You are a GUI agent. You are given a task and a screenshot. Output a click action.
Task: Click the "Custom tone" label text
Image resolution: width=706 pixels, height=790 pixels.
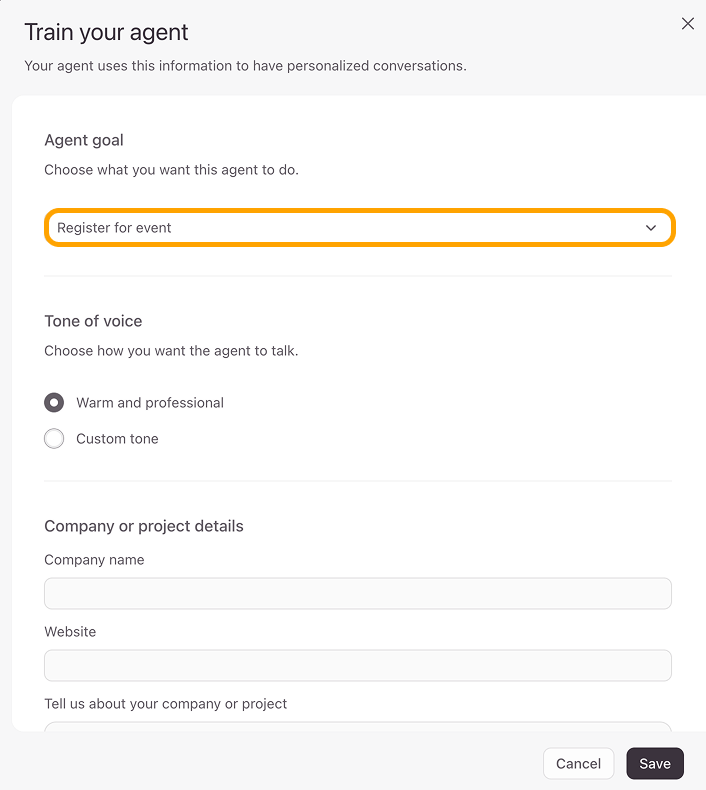117,439
